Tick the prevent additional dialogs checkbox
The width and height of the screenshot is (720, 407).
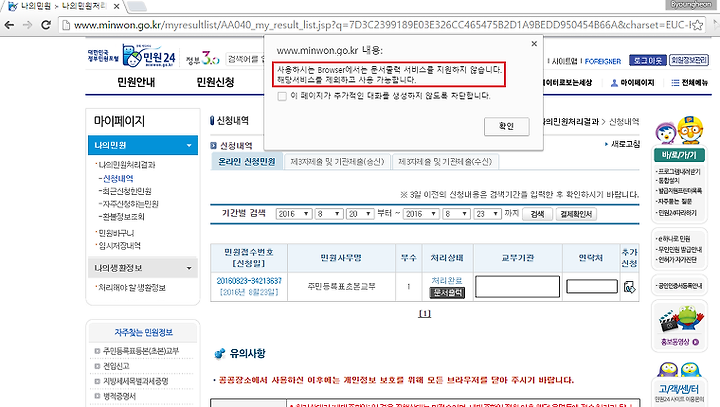282,96
